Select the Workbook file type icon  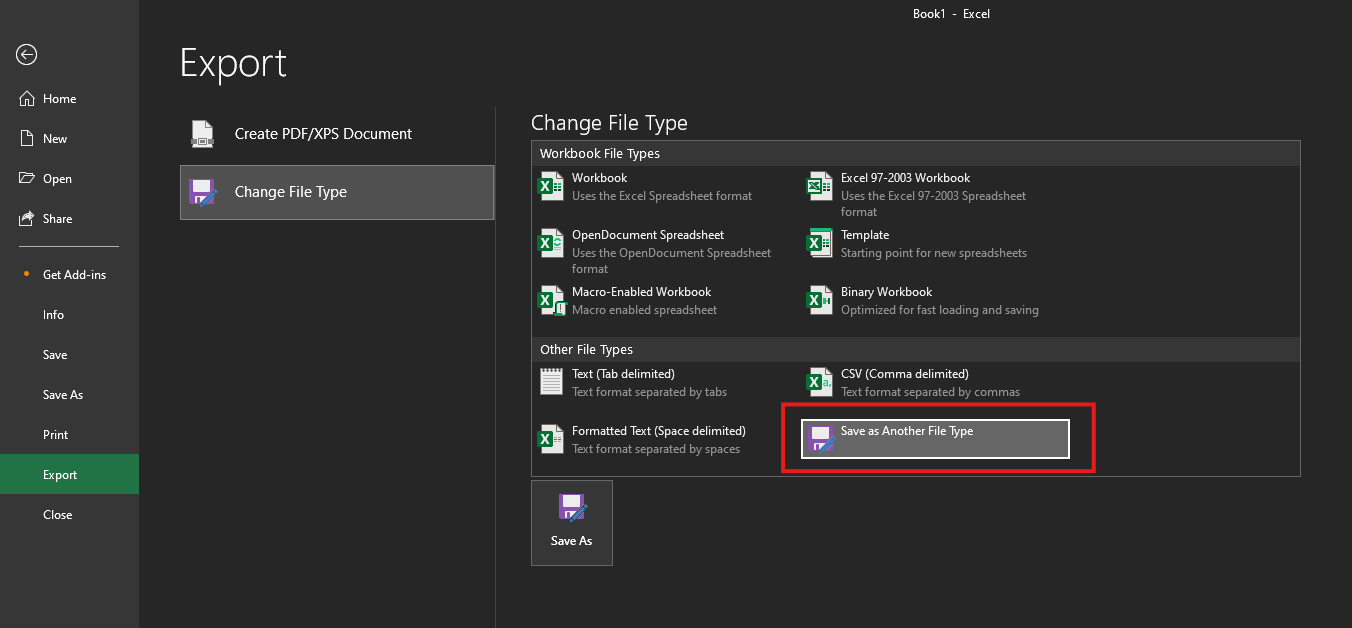click(x=552, y=187)
